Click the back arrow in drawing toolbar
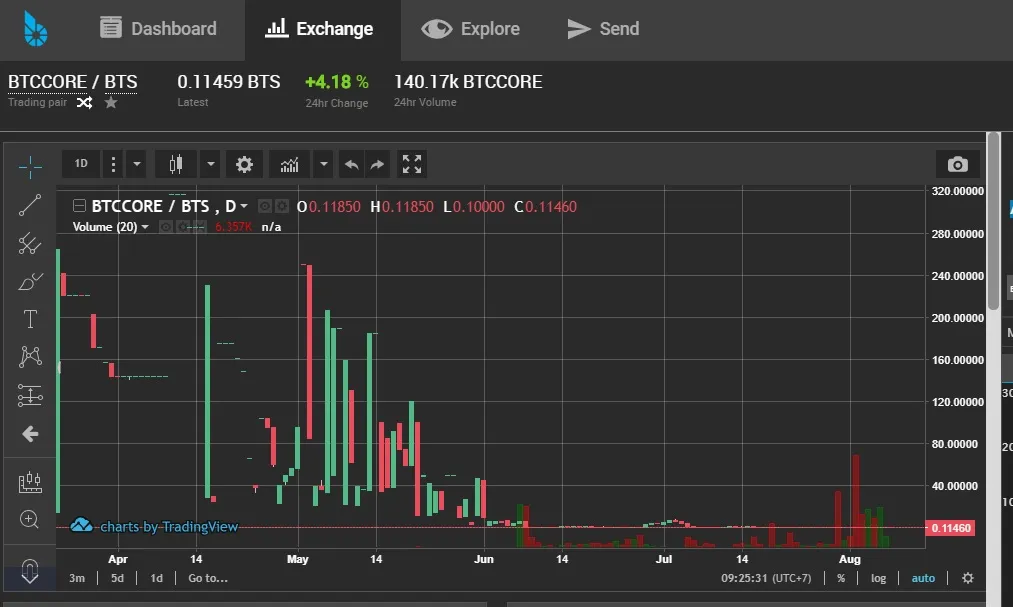 [30, 434]
